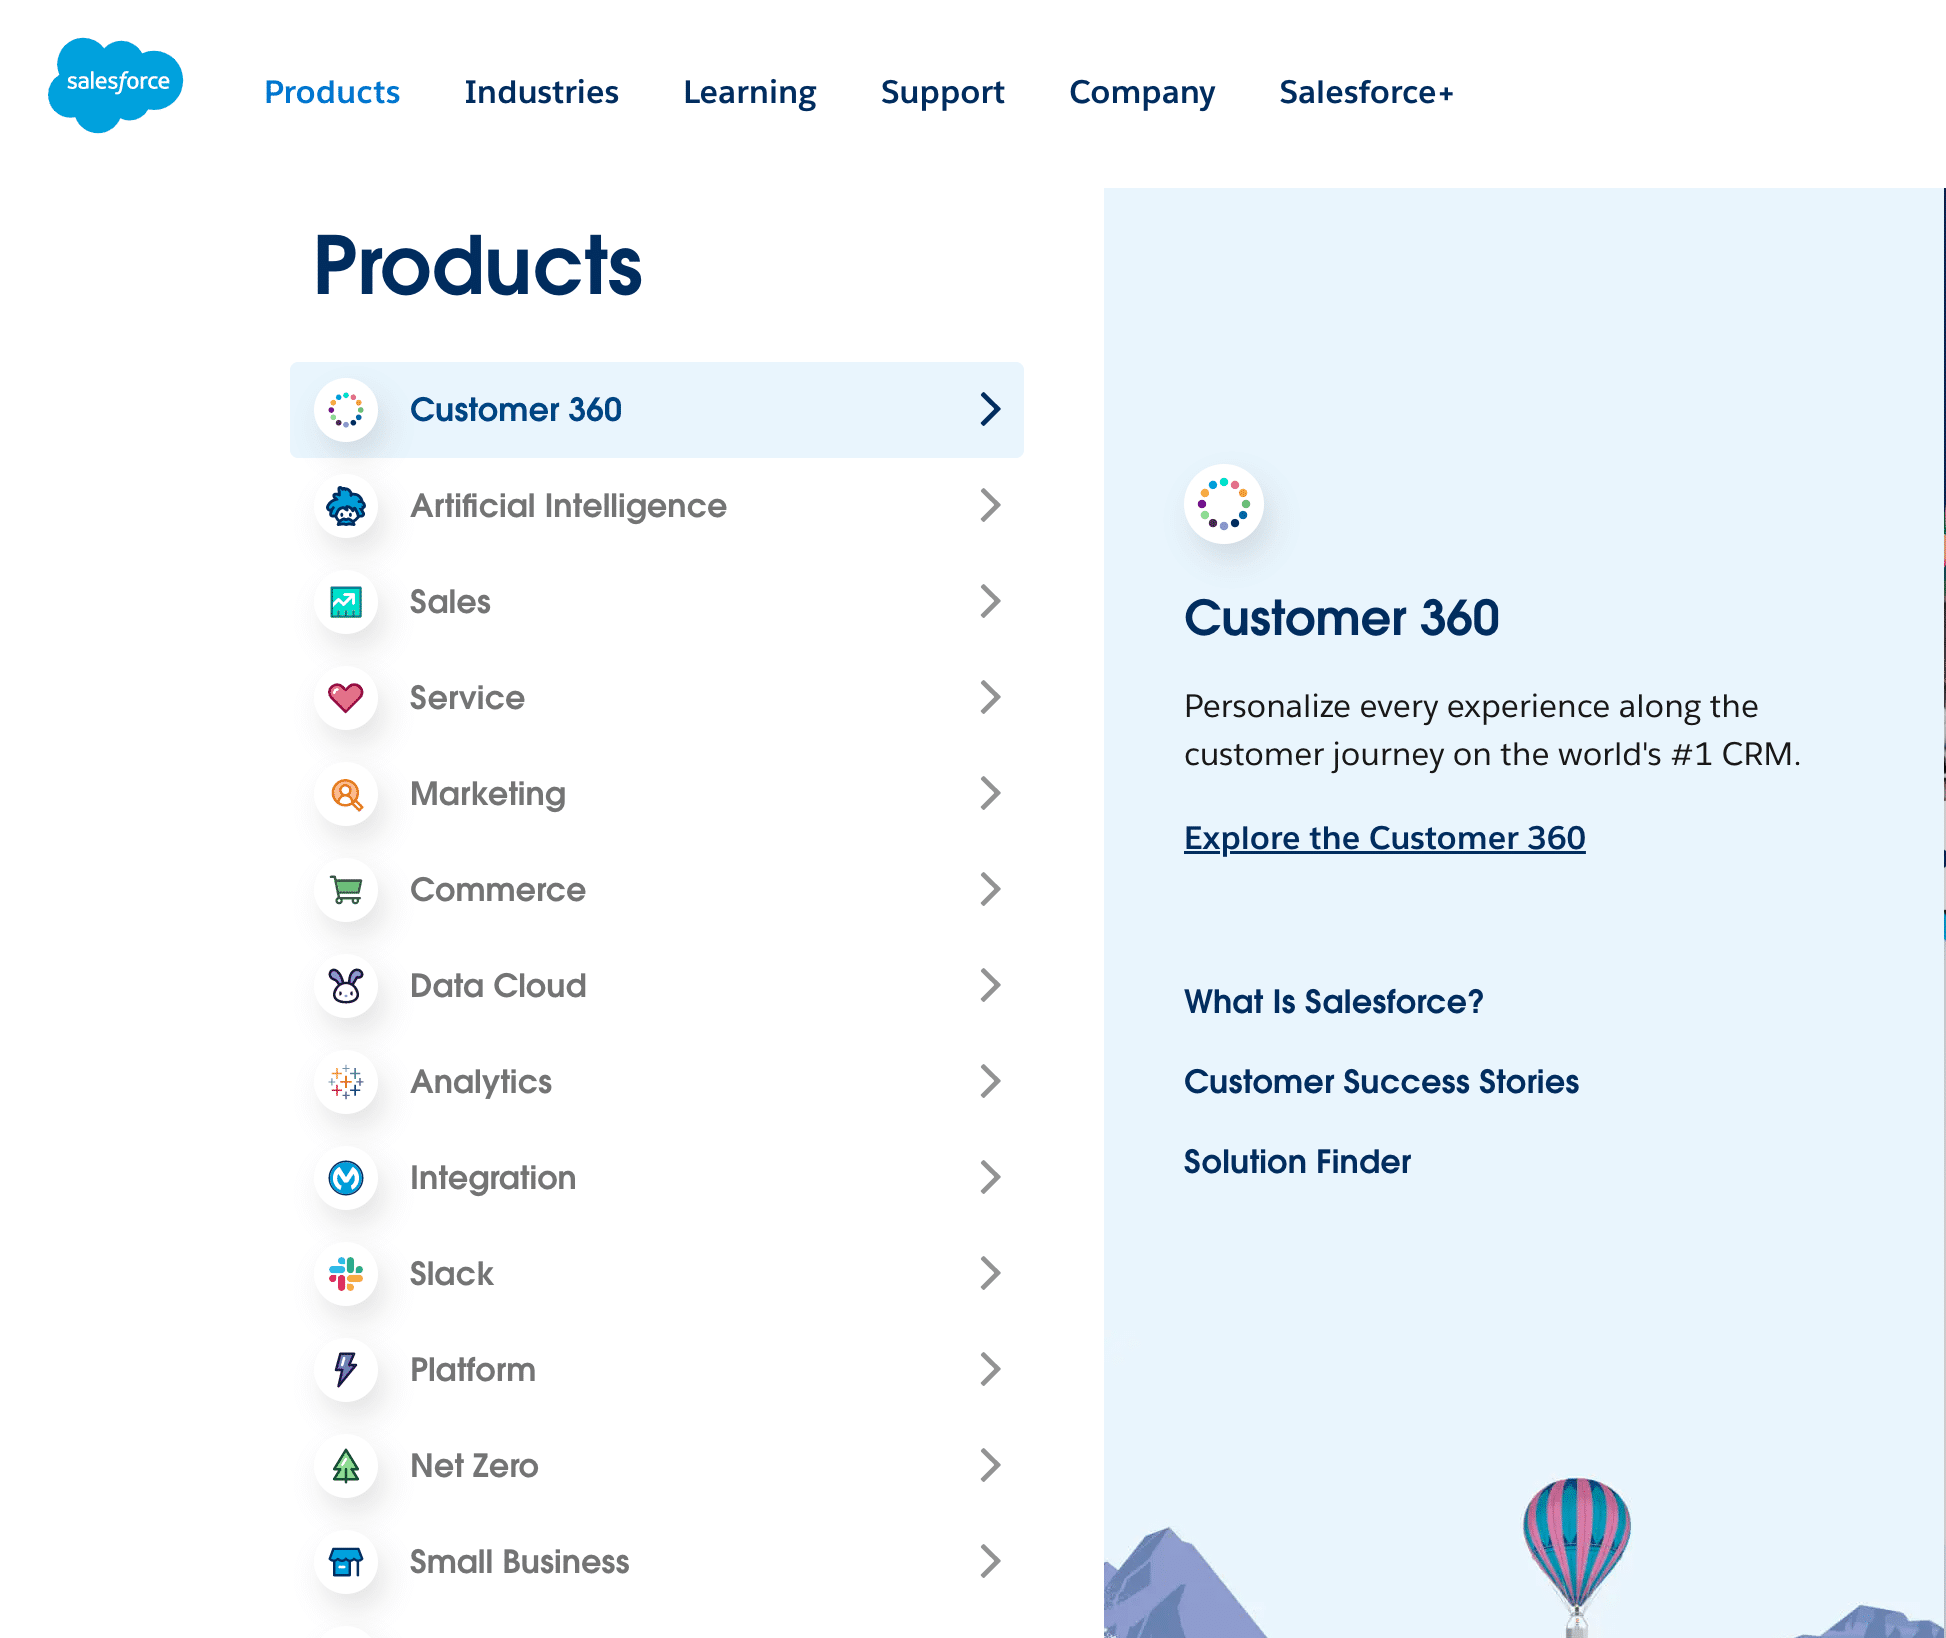The width and height of the screenshot is (1946, 1638).
Task: Select the Analytics grid icon
Action: coord(346,1081)
